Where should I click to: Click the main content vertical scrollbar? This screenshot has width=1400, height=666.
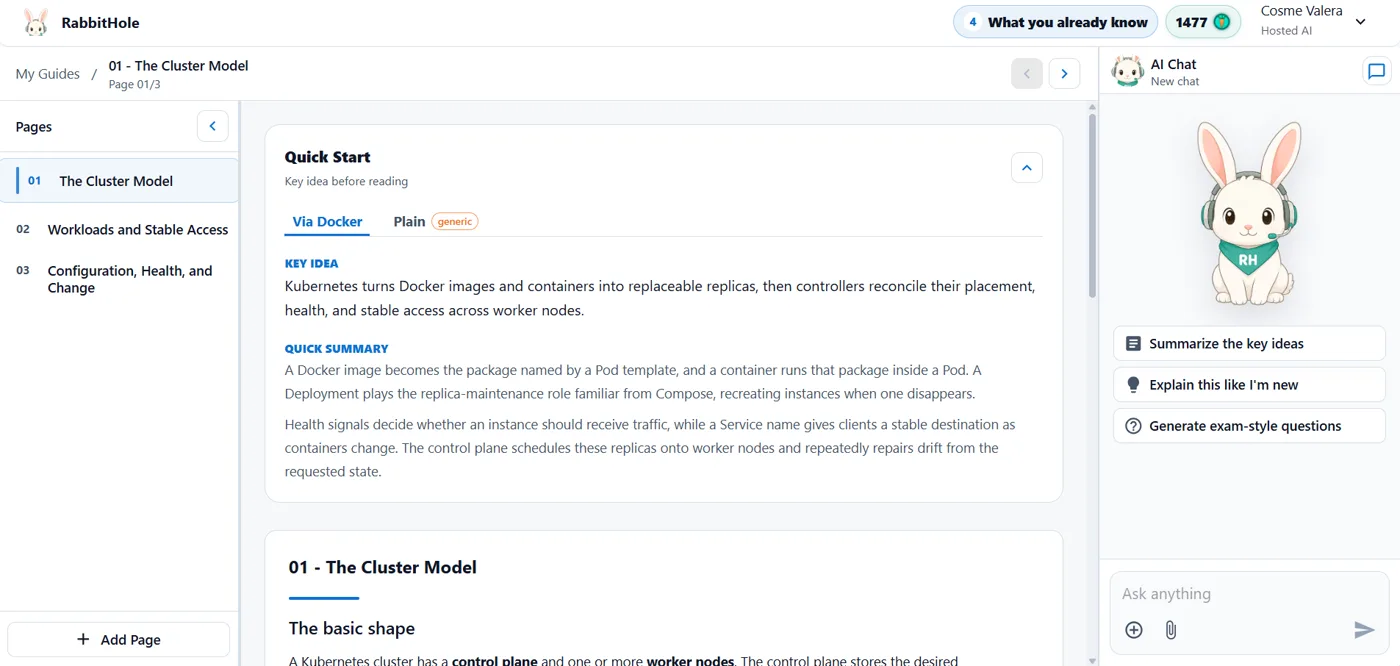click(x=1092, y=205)
